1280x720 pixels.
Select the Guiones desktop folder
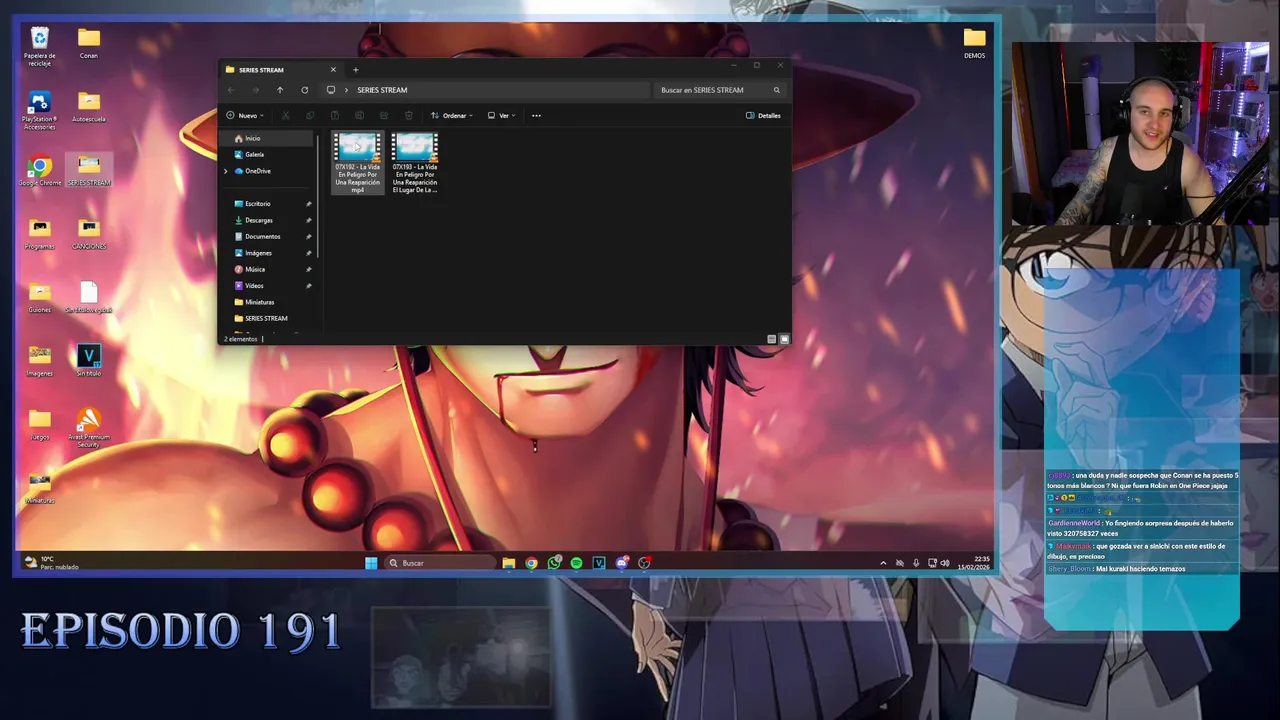pyautogui.click(x=39, y=298)
